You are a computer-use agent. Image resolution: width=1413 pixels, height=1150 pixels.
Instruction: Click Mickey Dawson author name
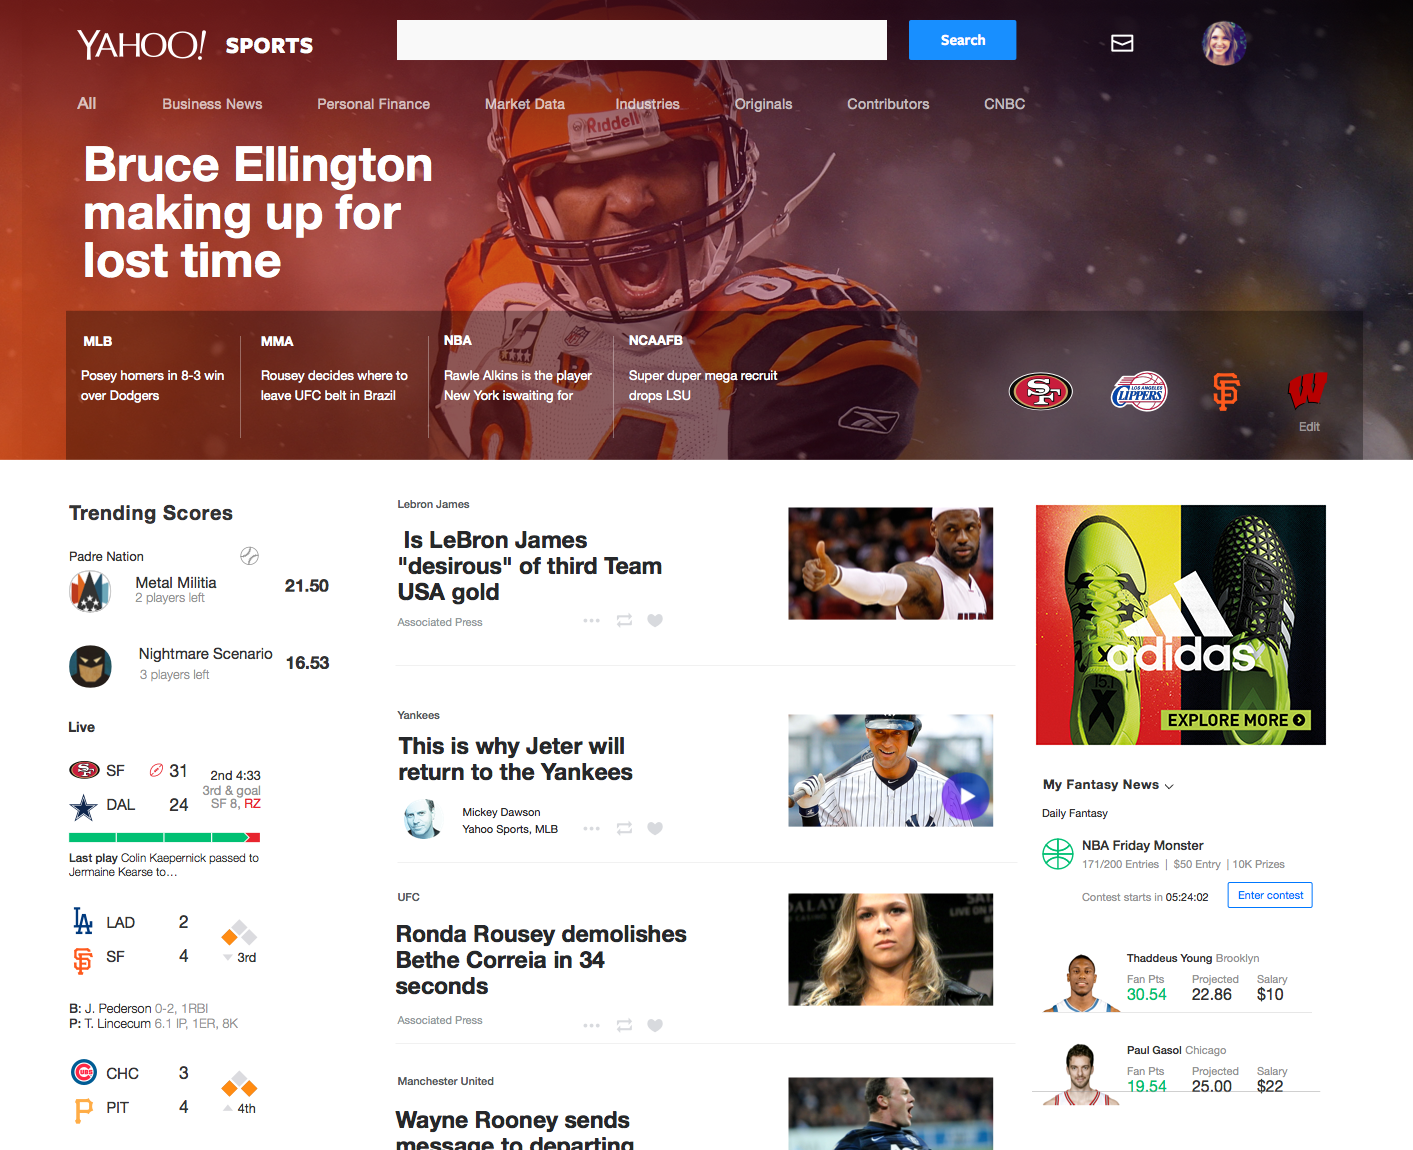click(x=501, y=812)
